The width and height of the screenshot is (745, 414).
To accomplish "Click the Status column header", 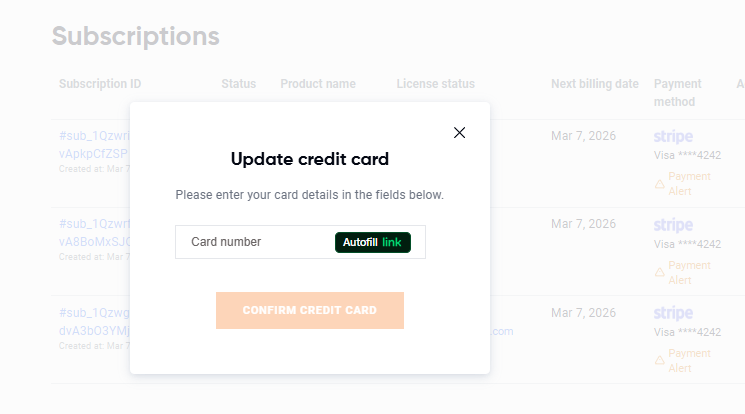I will click(x=238, y=84).
